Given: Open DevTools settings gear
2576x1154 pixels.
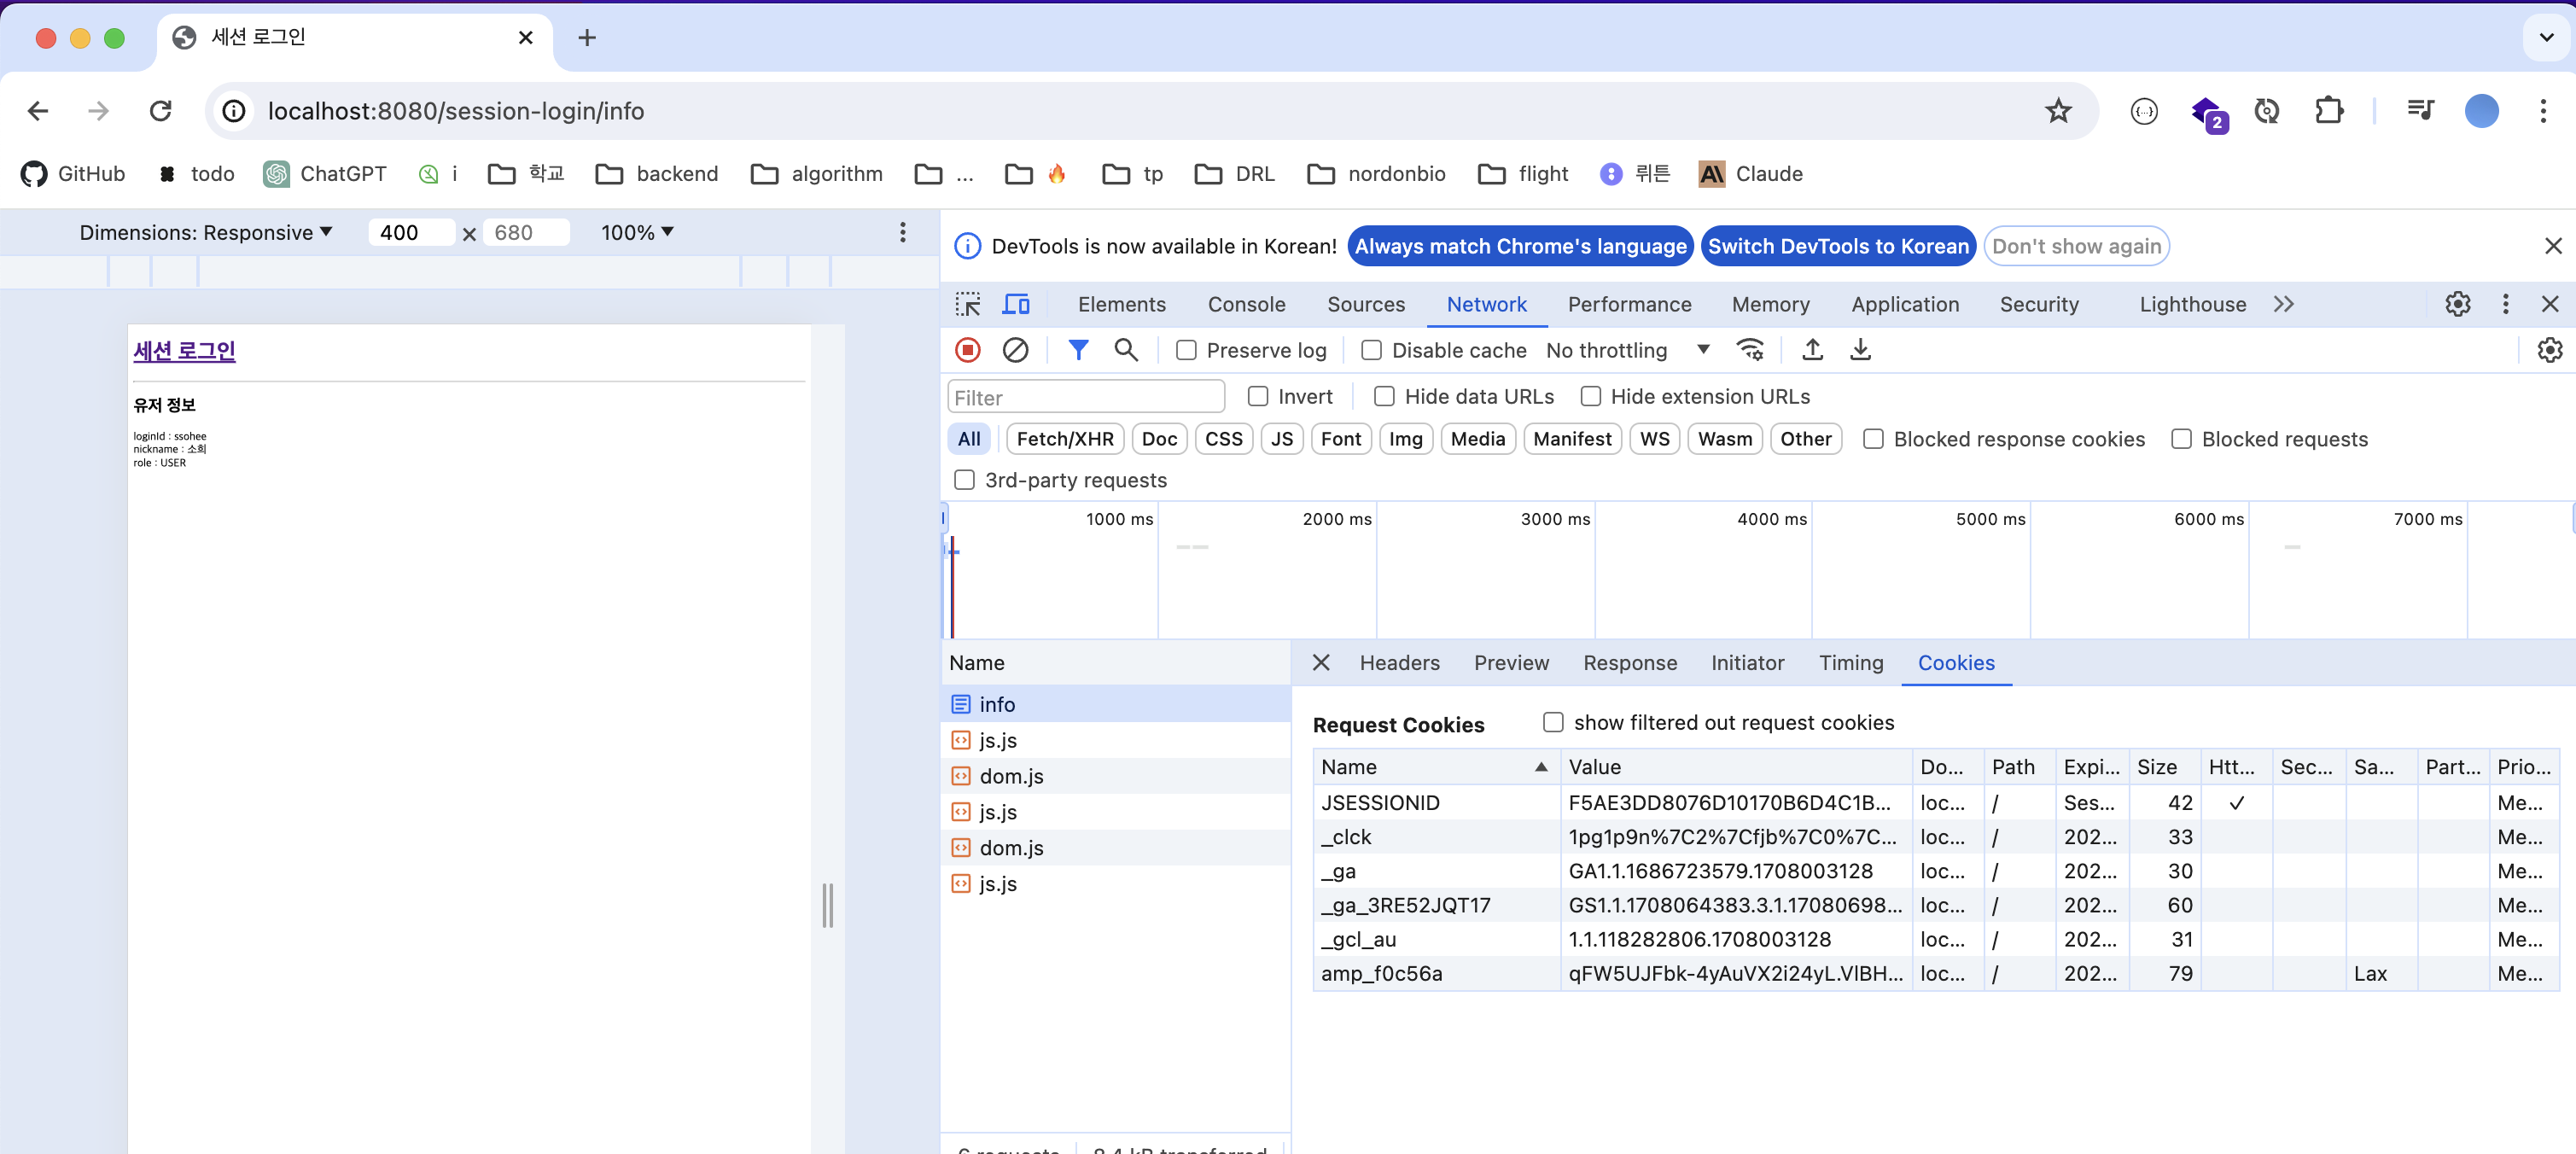Looking at the screenshot, I should [x=2457, y=304].
